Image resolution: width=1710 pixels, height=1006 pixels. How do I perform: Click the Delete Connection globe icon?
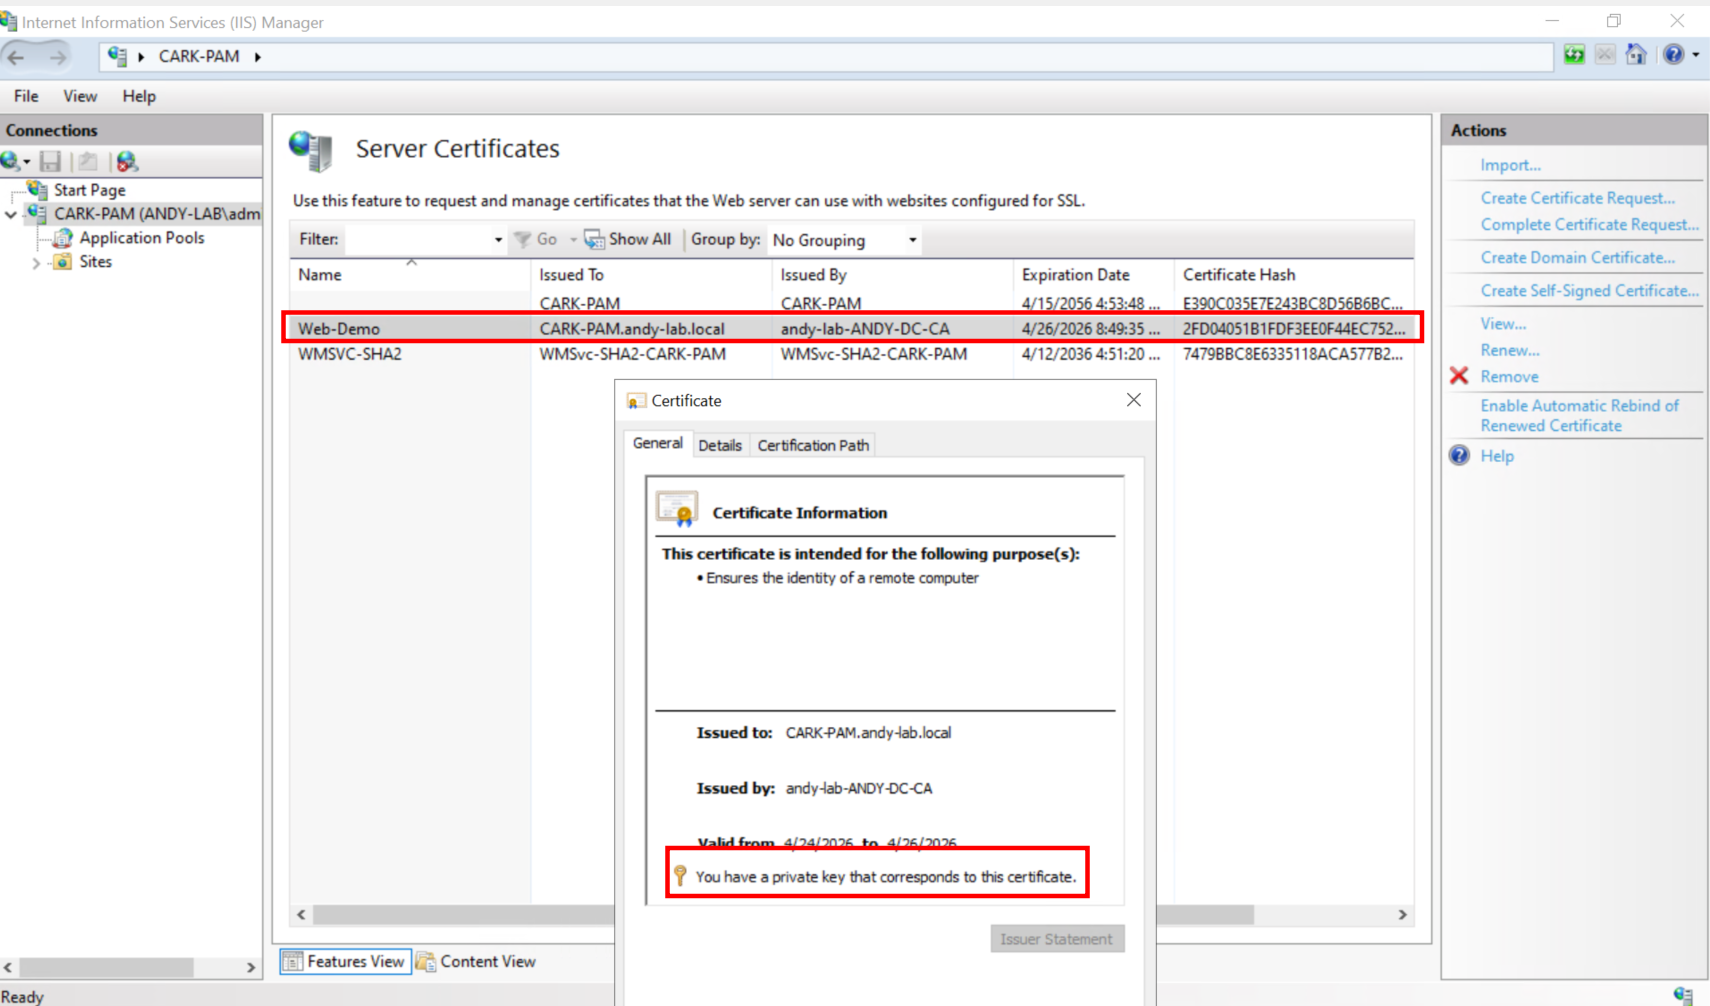click(127, 161)
